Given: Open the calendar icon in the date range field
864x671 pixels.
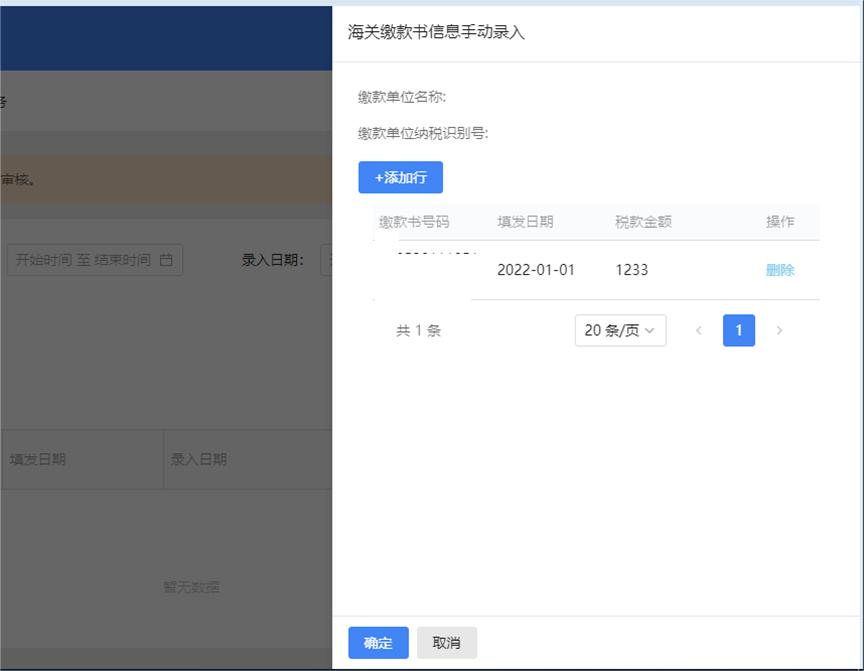Looking at the screenshot, I should 166,259.
